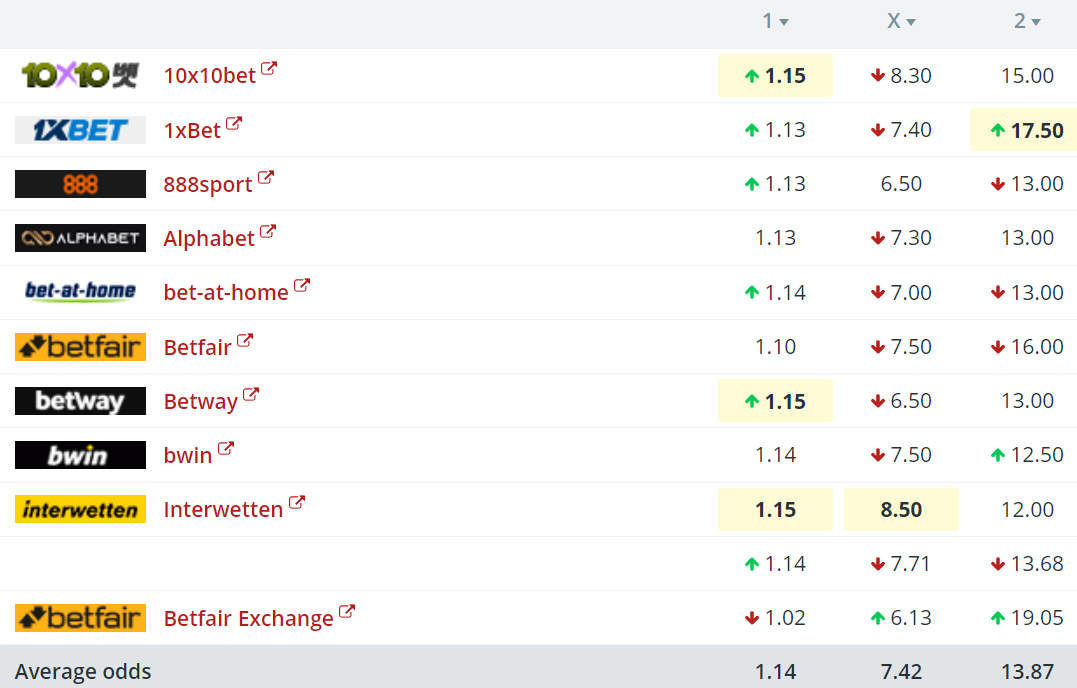Screen dimensions: 1077x688
Task: Click the 10x10bet logo image
Action: click(80, 75)
